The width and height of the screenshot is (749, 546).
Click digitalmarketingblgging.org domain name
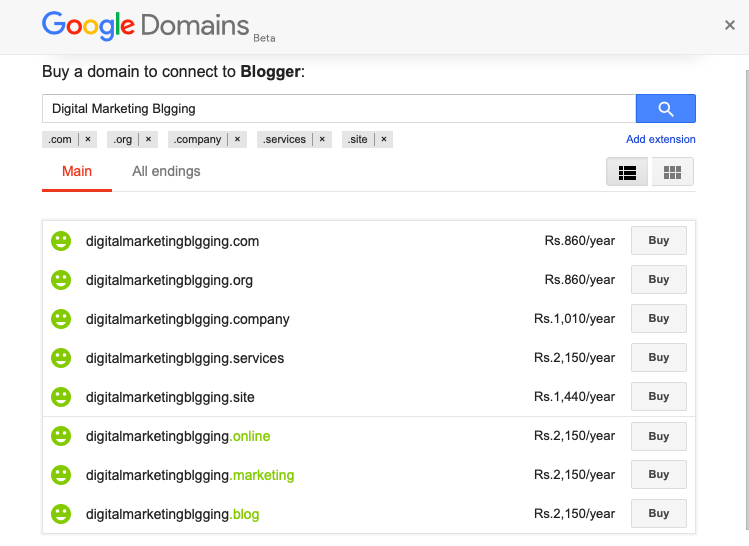tap(169, 280)
